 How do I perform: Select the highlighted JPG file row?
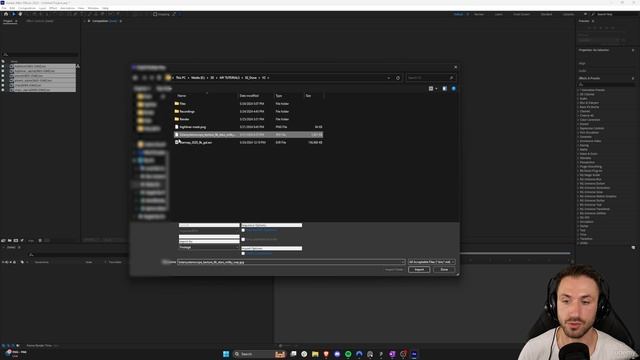tap(249, 135)
